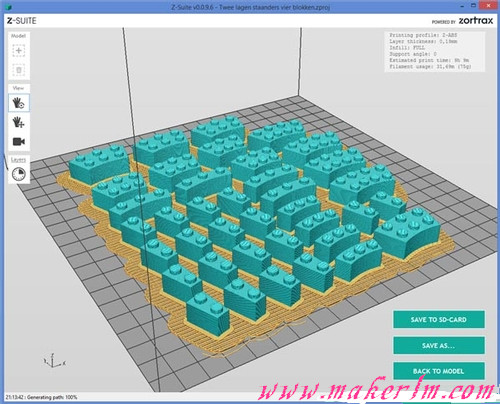Click the Estimated print time line
Image resolution: width=500 pixels, height=404 pixels.
[x=429, y=60]
